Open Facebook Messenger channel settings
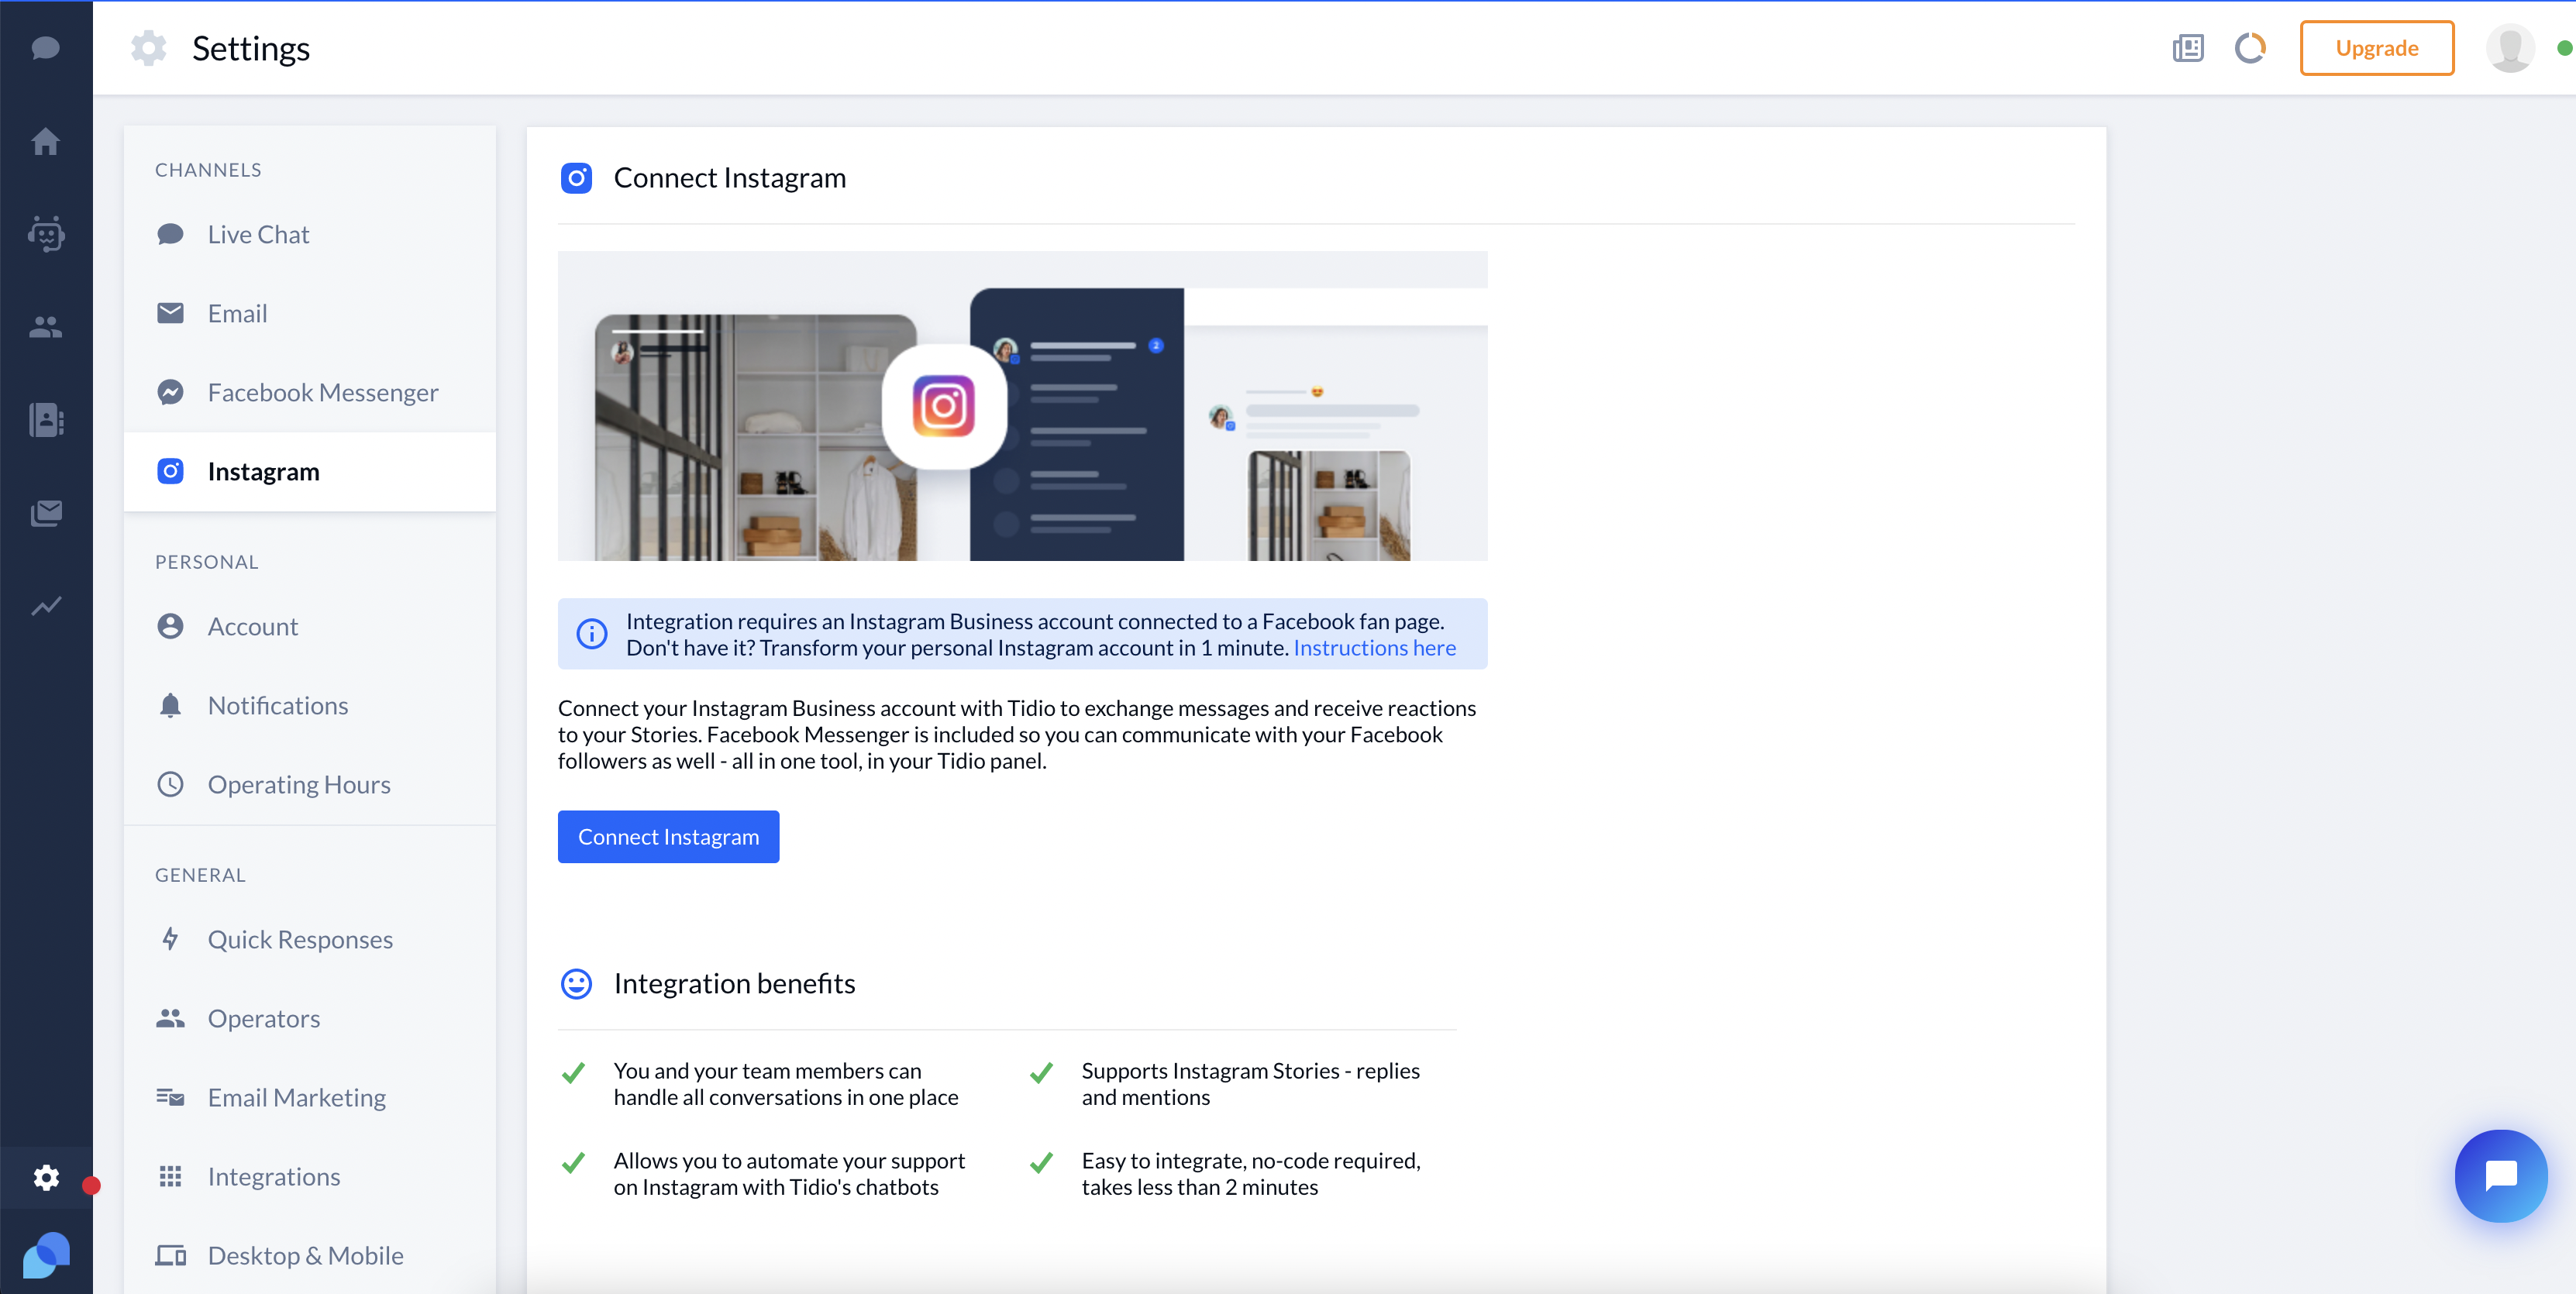 click(x=310, y=392)
